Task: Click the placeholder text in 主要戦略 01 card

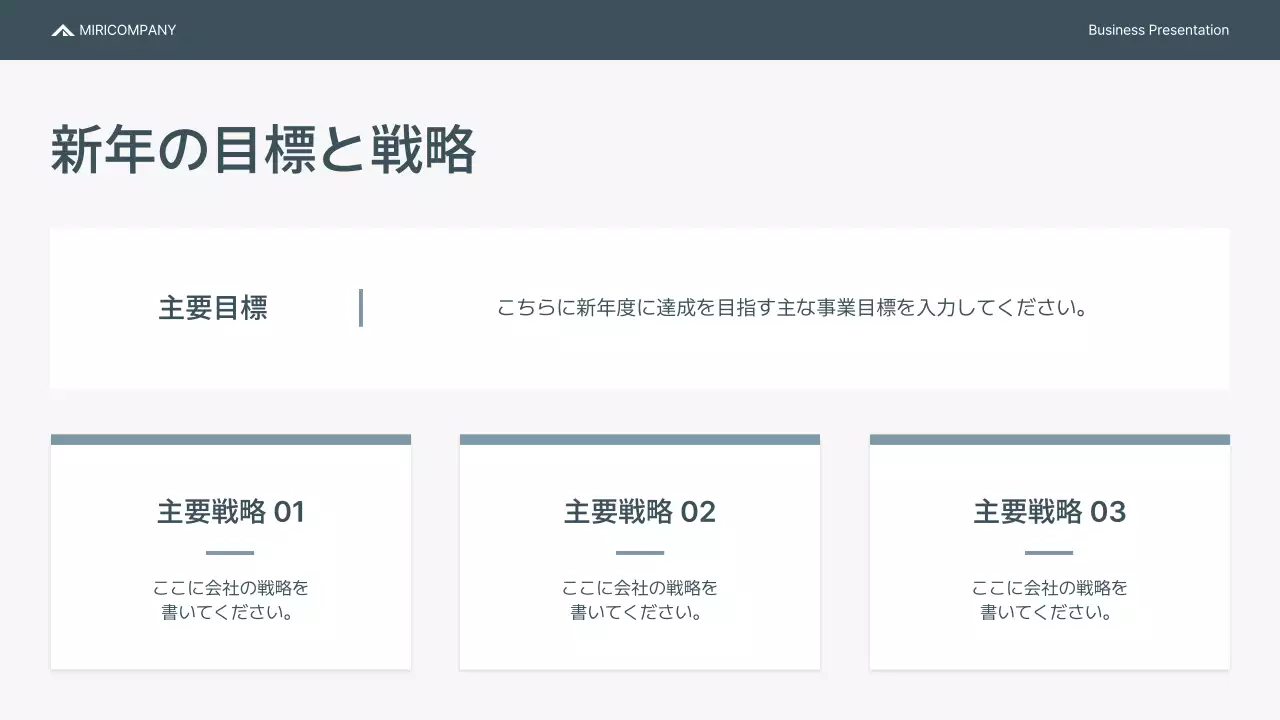Action: point(231,600)
